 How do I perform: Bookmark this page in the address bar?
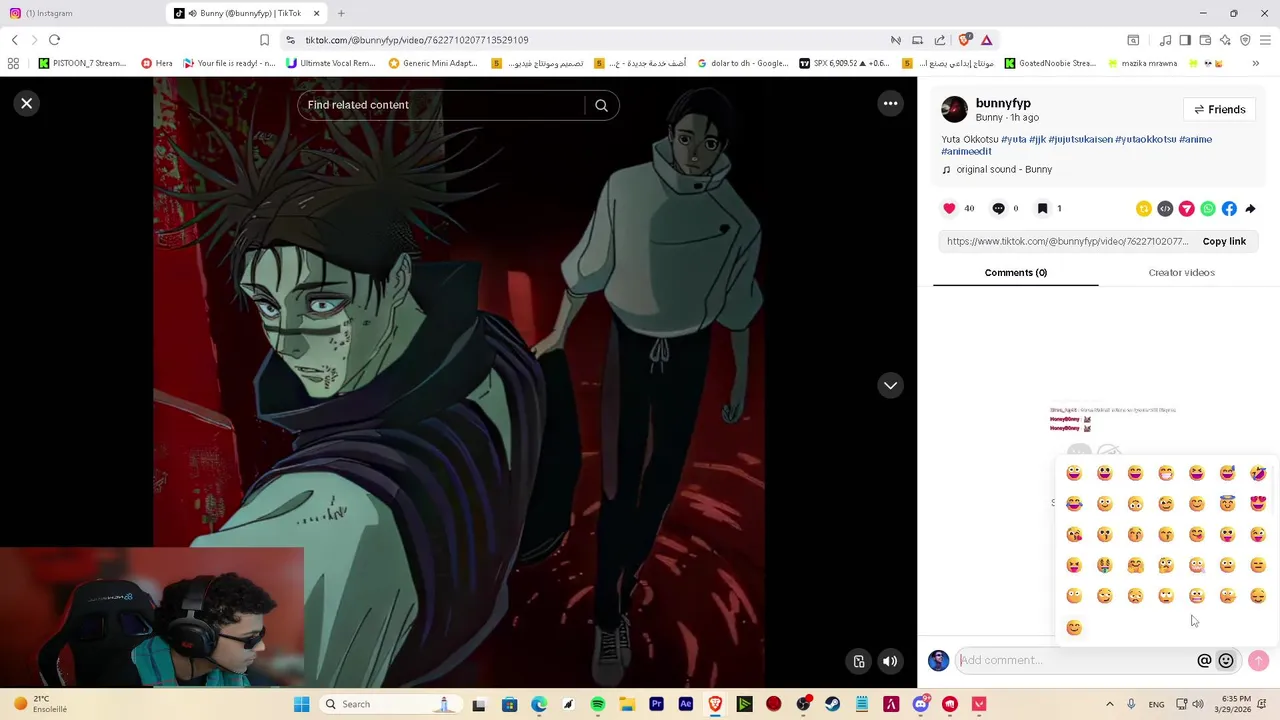(264, 40)
